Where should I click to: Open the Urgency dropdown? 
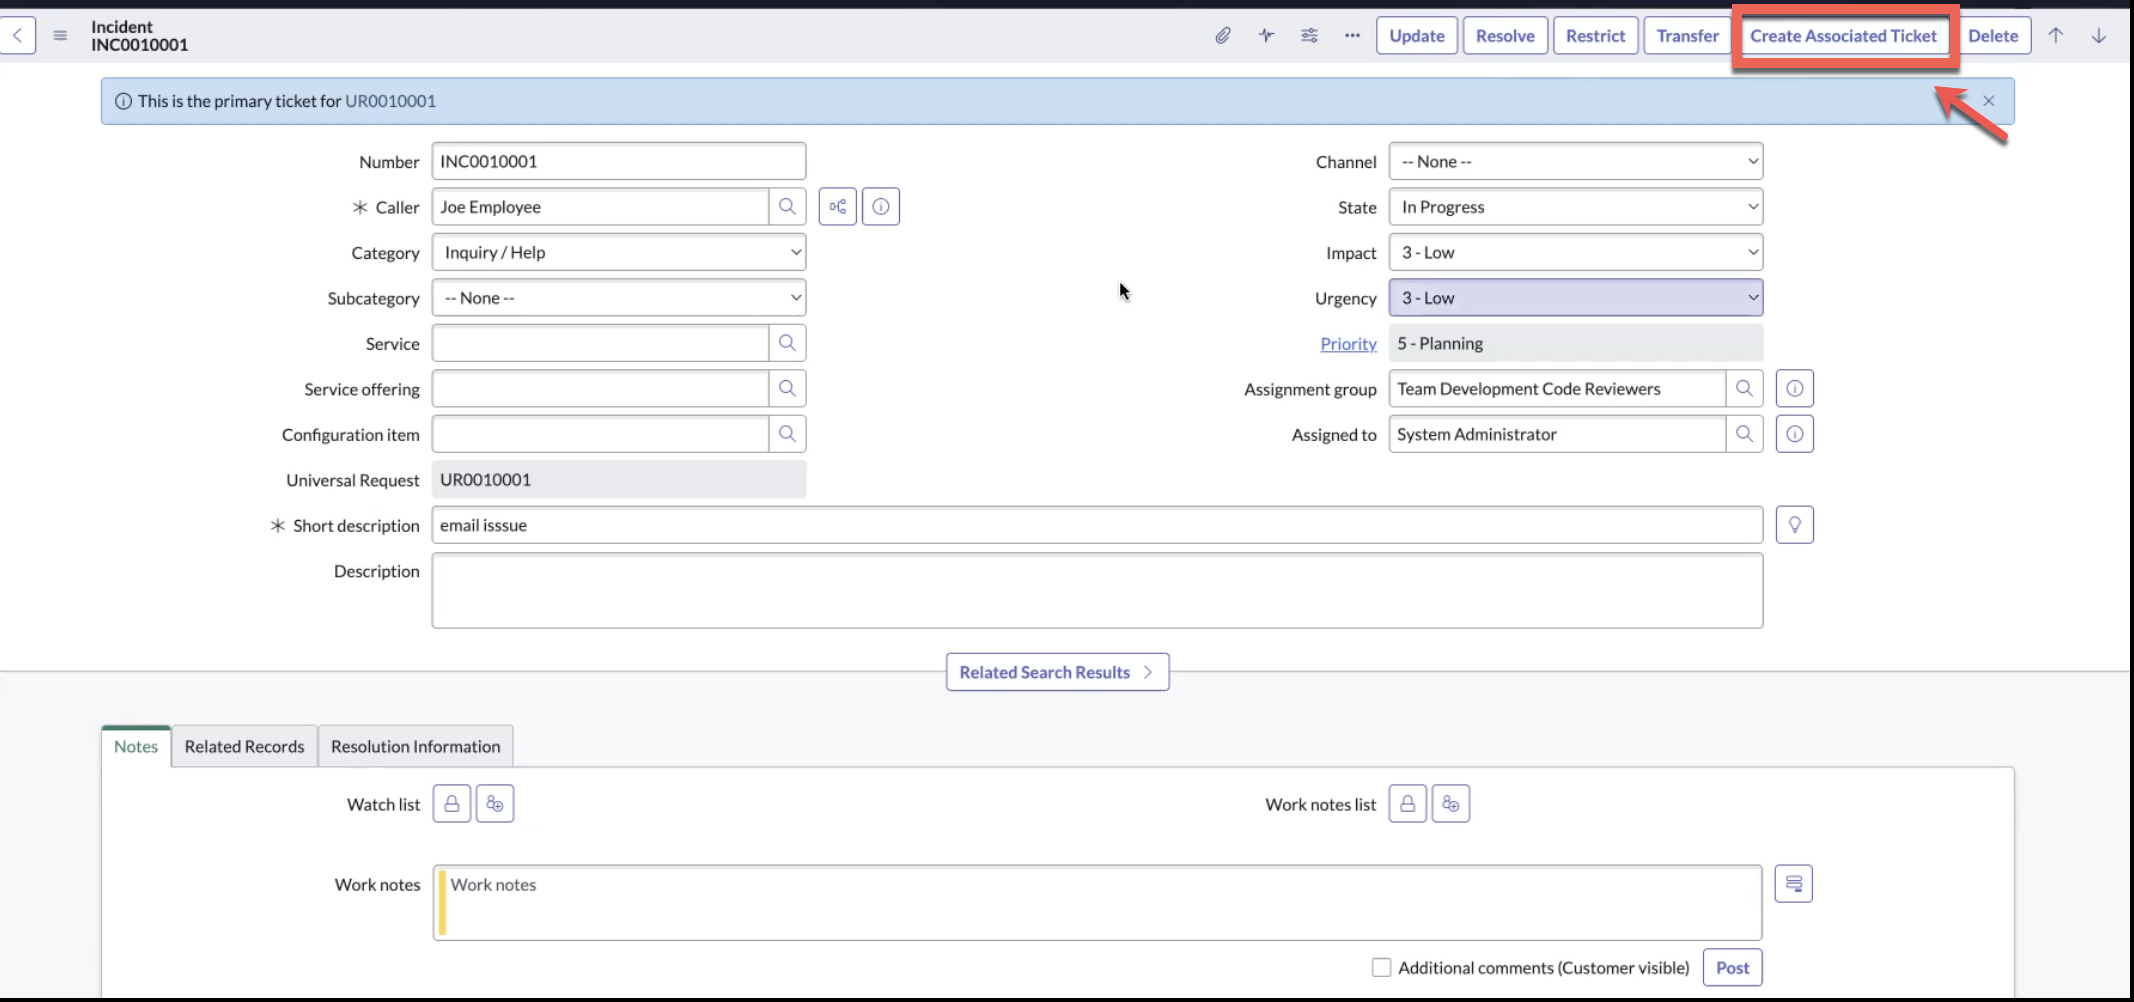click(1576, 298)
